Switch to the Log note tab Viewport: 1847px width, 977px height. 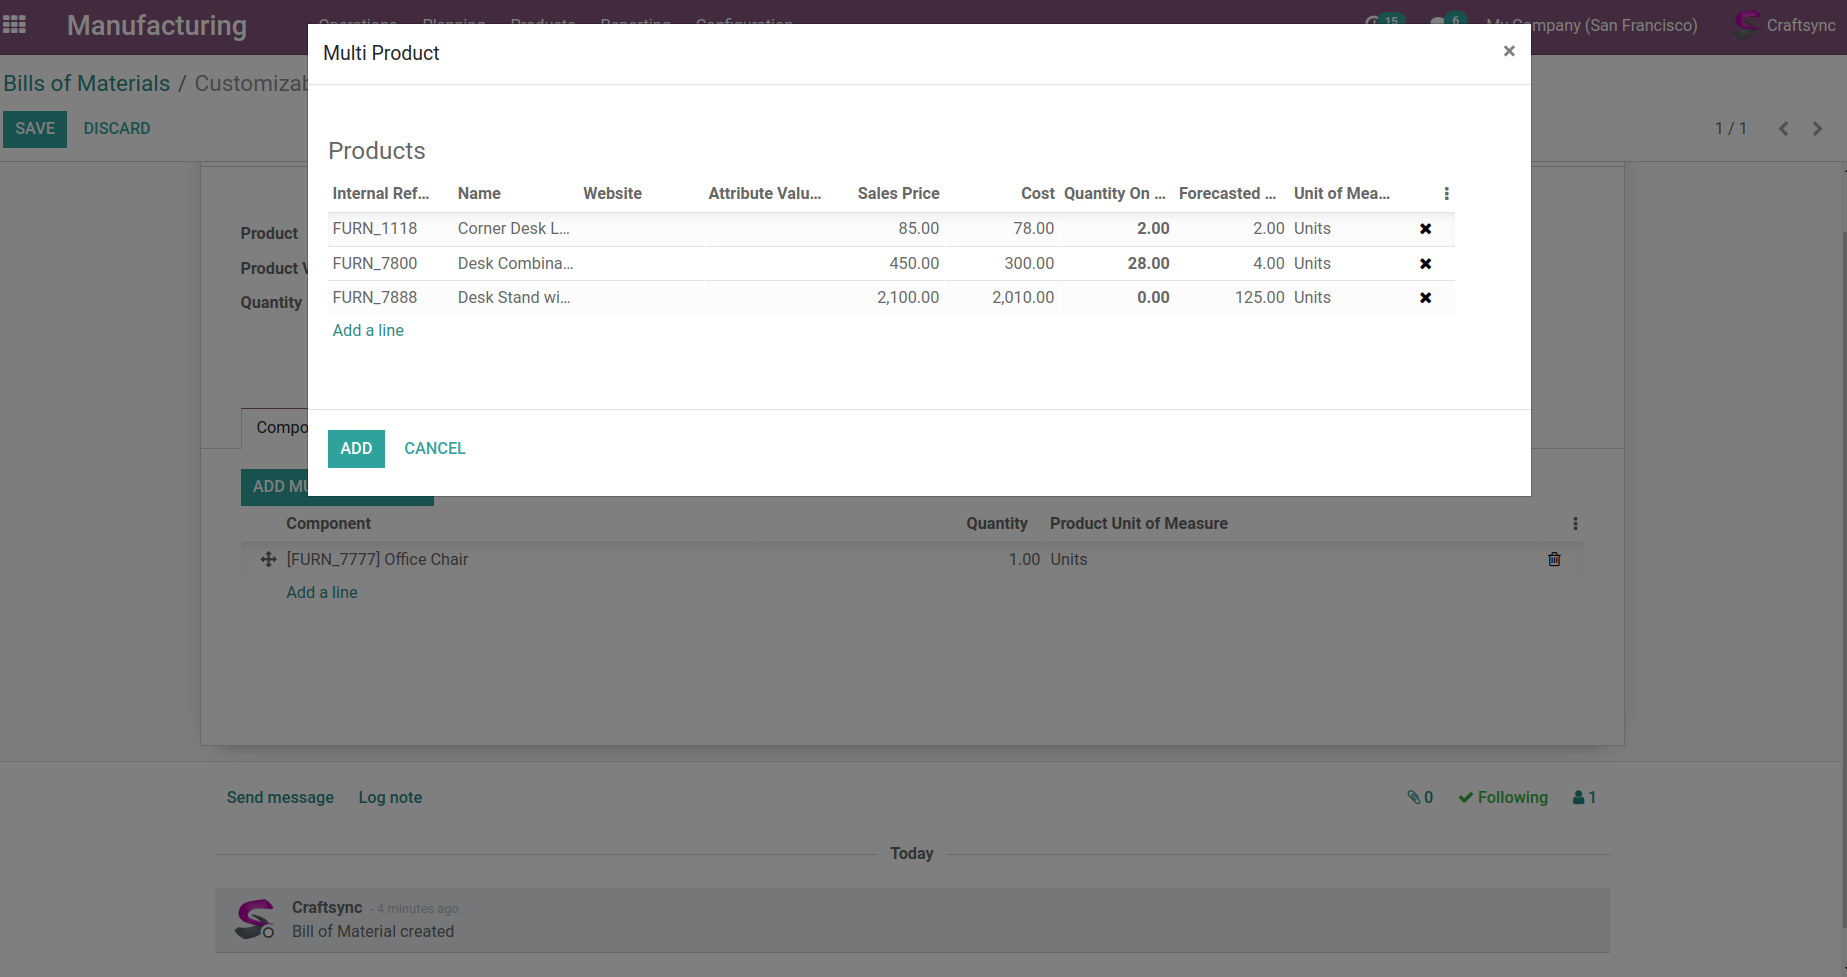[x=390, y=798]
